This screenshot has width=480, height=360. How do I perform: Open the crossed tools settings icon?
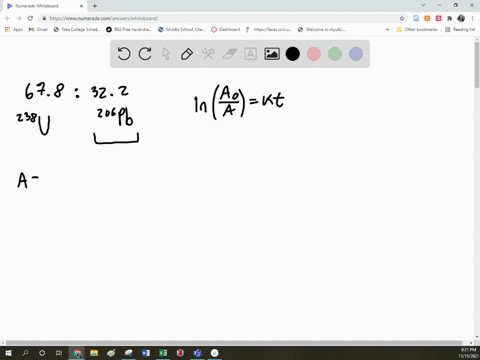point(208,54)
